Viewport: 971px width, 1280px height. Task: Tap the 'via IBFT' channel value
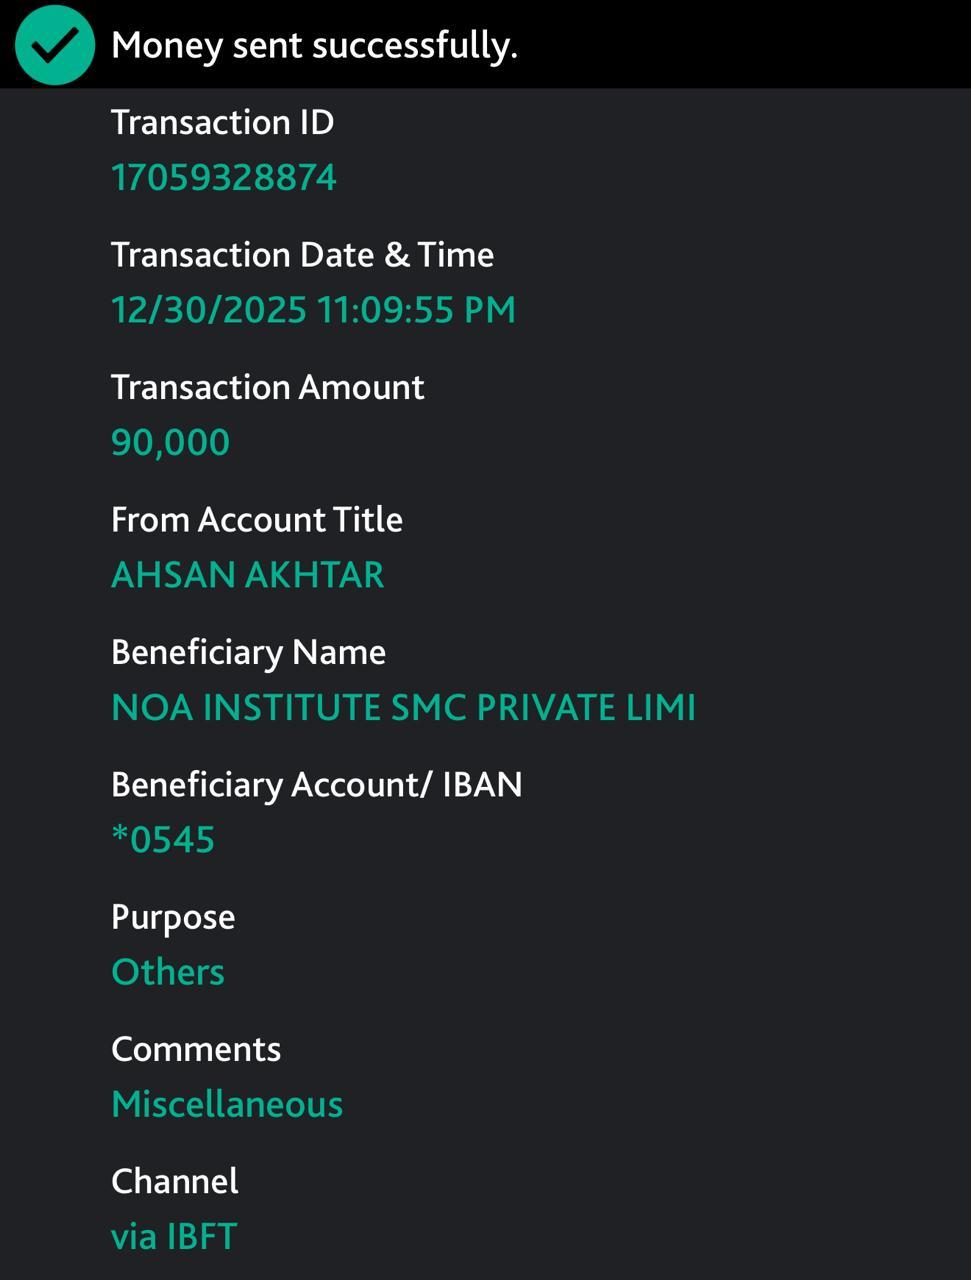click(x=174, y=1237)
